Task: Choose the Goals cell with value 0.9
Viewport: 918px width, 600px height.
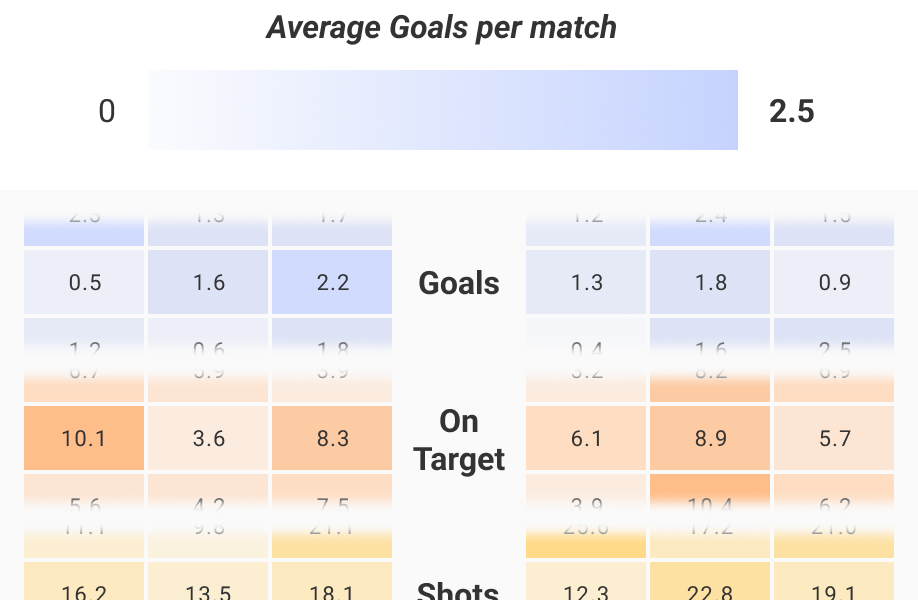Action: point(834,283)
